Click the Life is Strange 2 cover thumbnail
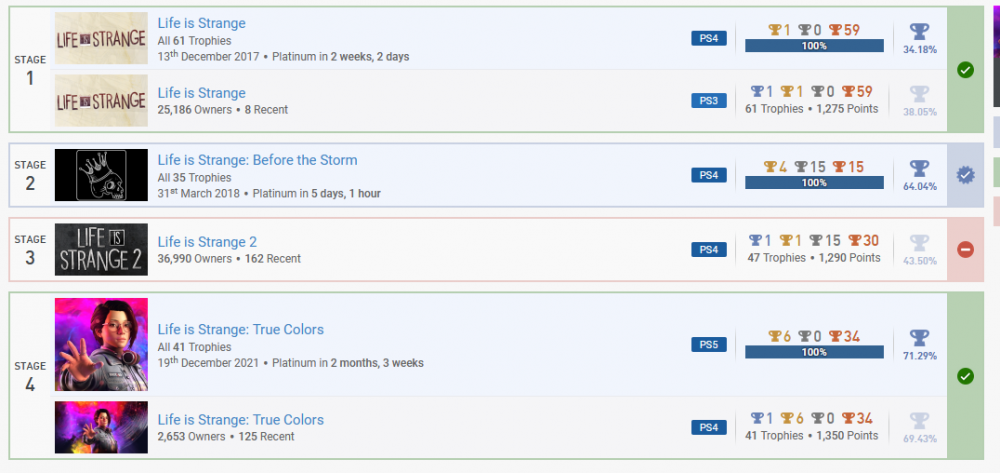The height and width of the screenshot is (473, 1000). click(101, 249)
